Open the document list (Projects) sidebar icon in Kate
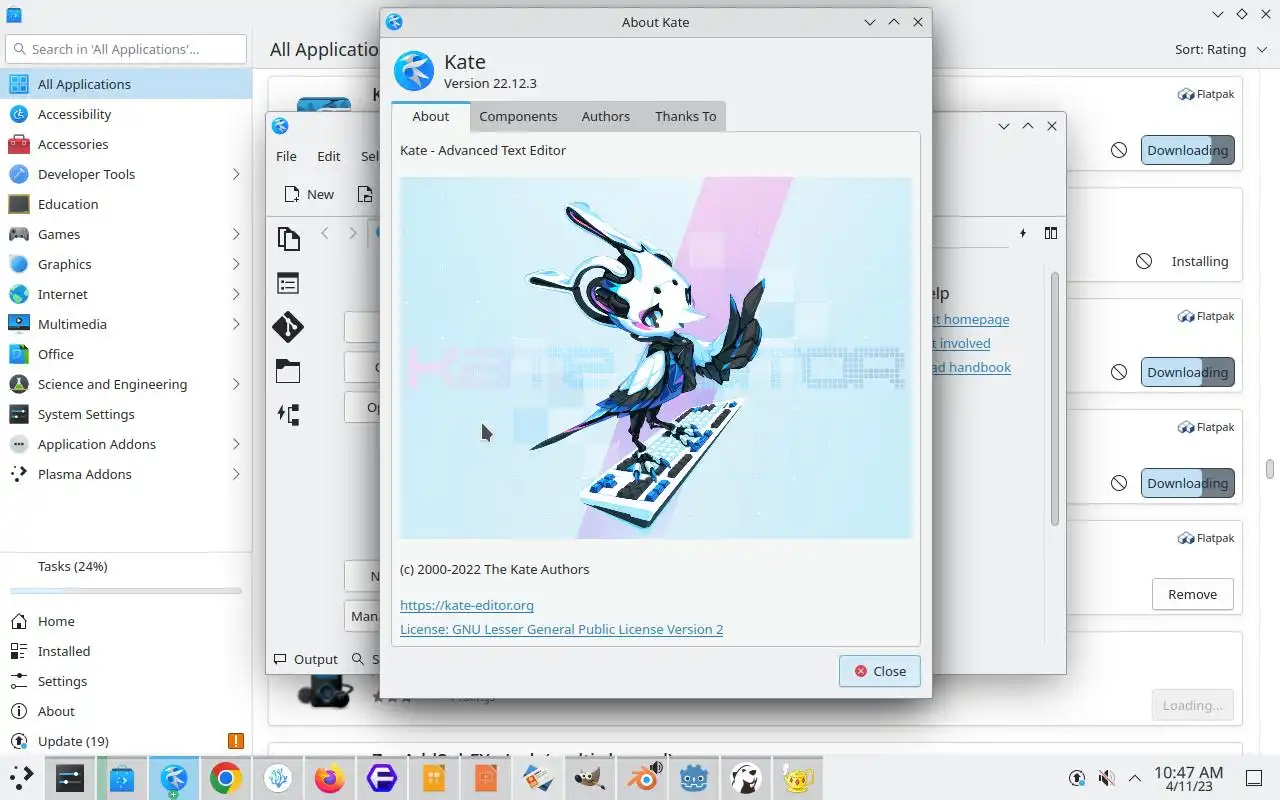 pyautogui.click(x=288, y=284)
